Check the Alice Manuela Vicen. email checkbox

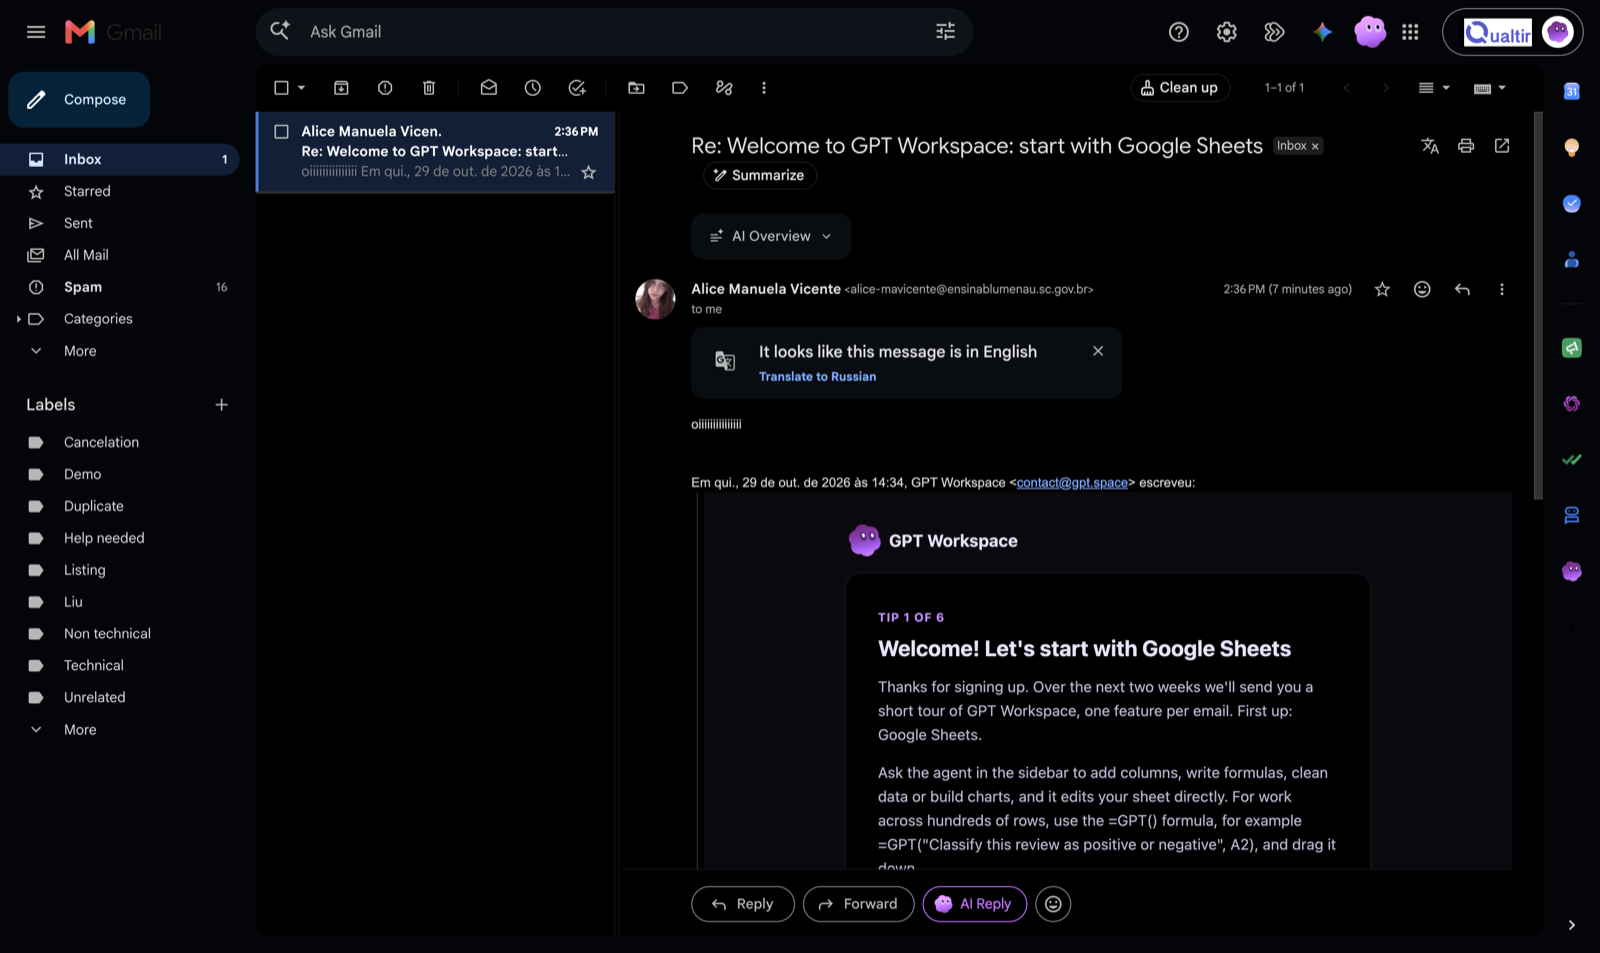click(282, 131)
